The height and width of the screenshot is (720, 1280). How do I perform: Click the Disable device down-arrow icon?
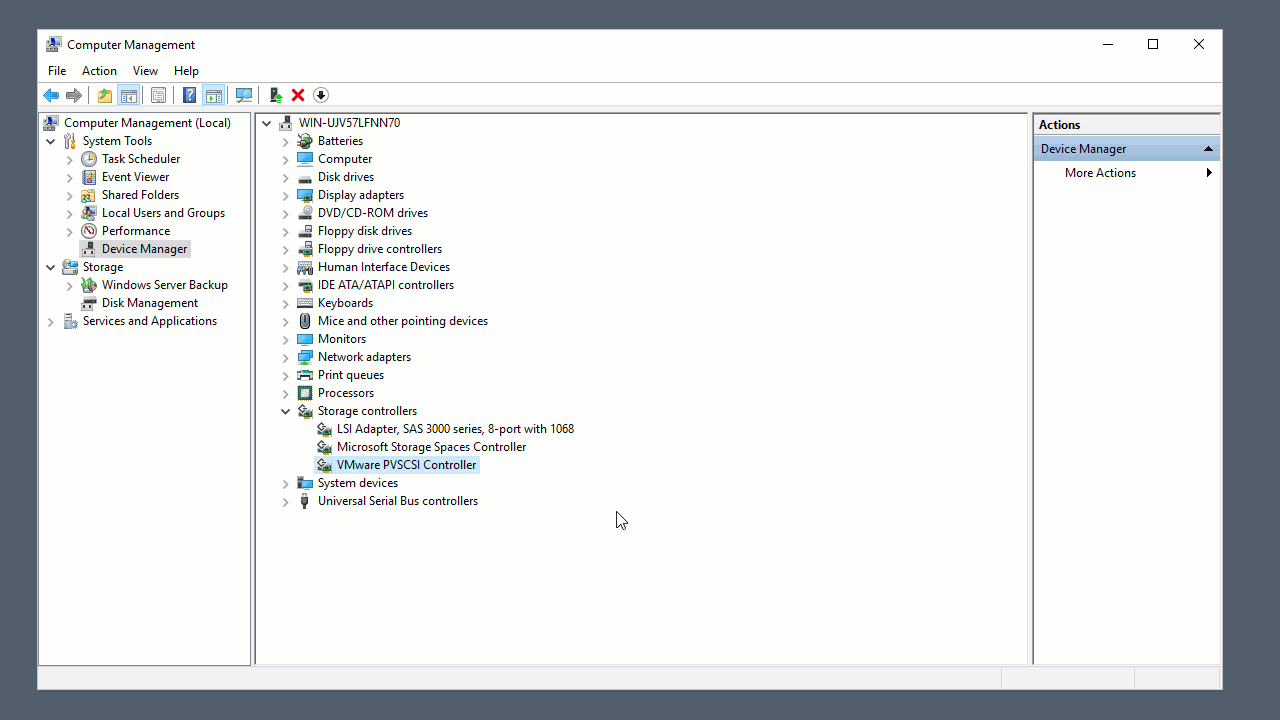[x=321, y=95]
